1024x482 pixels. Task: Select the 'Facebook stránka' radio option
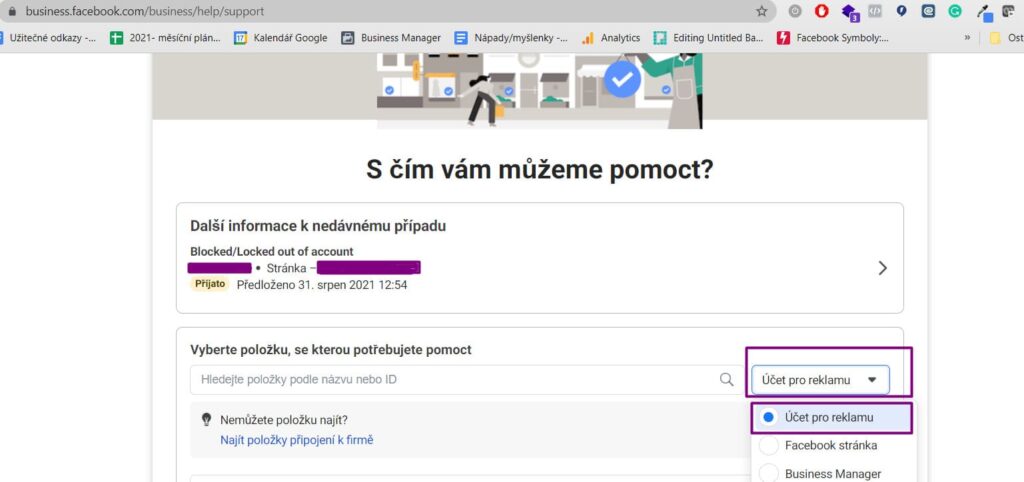[x=768, y=445]
